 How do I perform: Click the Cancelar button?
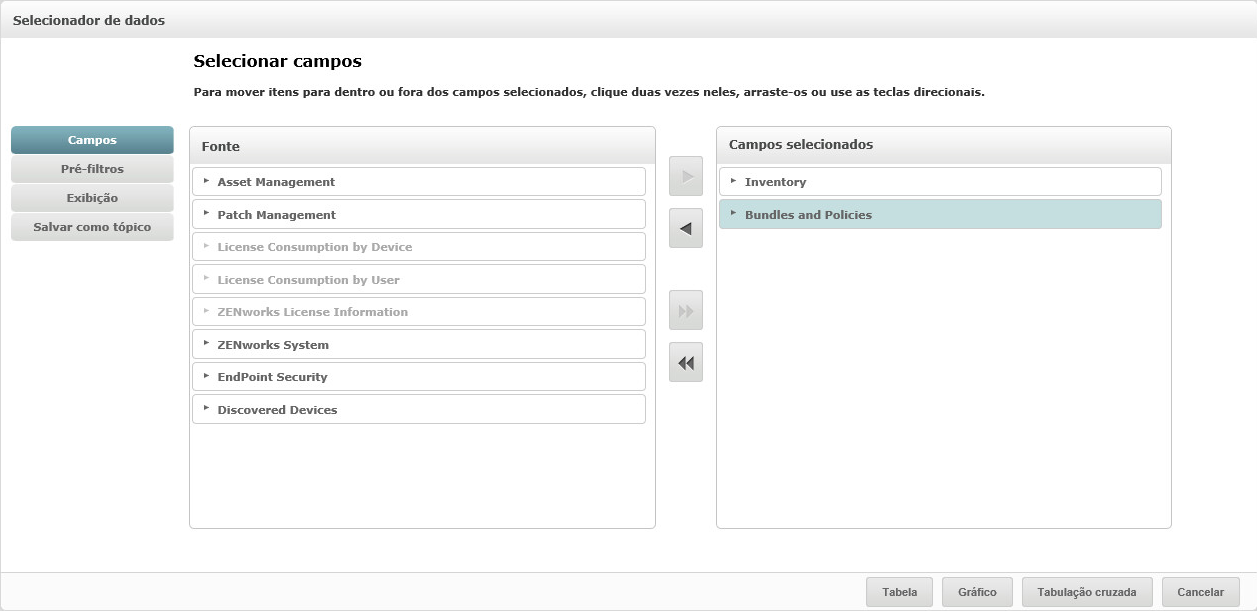point(1200,592)
